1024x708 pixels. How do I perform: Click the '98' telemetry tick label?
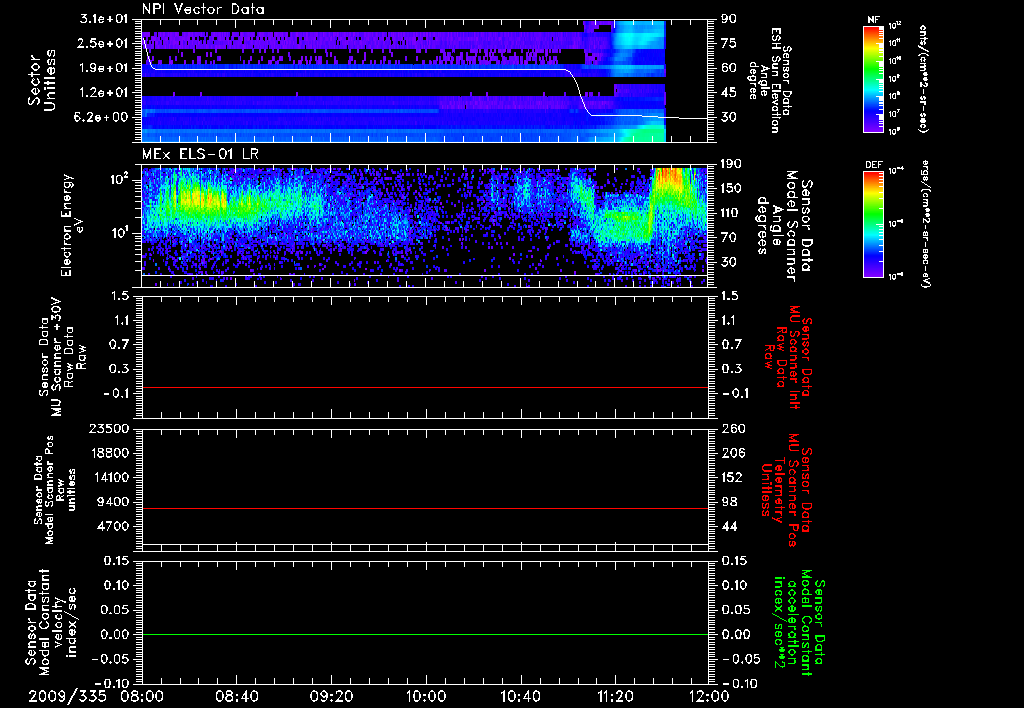click(729, 502)
